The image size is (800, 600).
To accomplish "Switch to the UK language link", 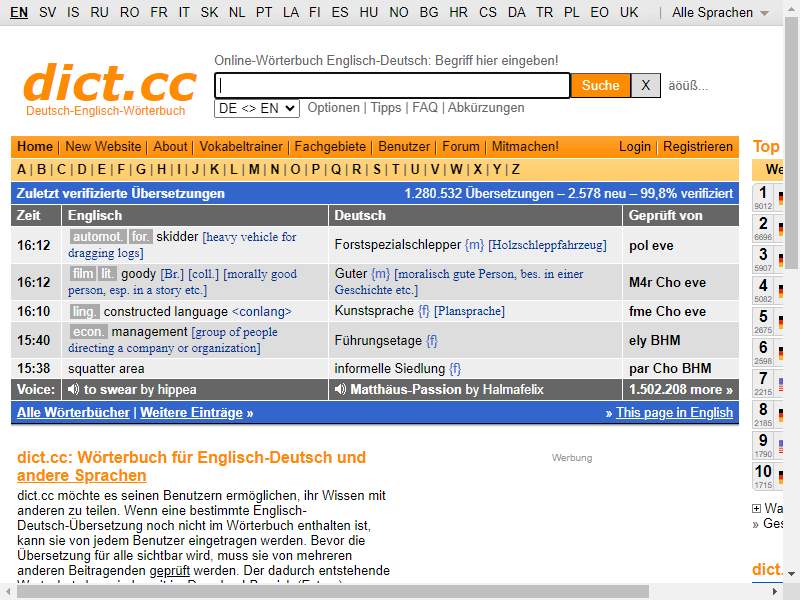I will coord(629,12).
